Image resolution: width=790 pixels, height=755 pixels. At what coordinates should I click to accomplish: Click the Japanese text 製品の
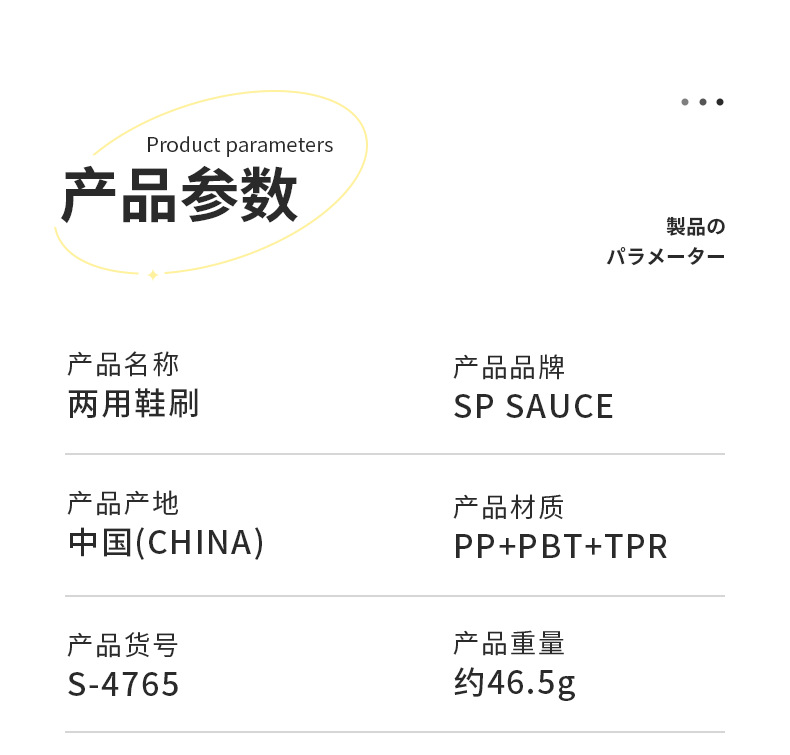(695, 227)
